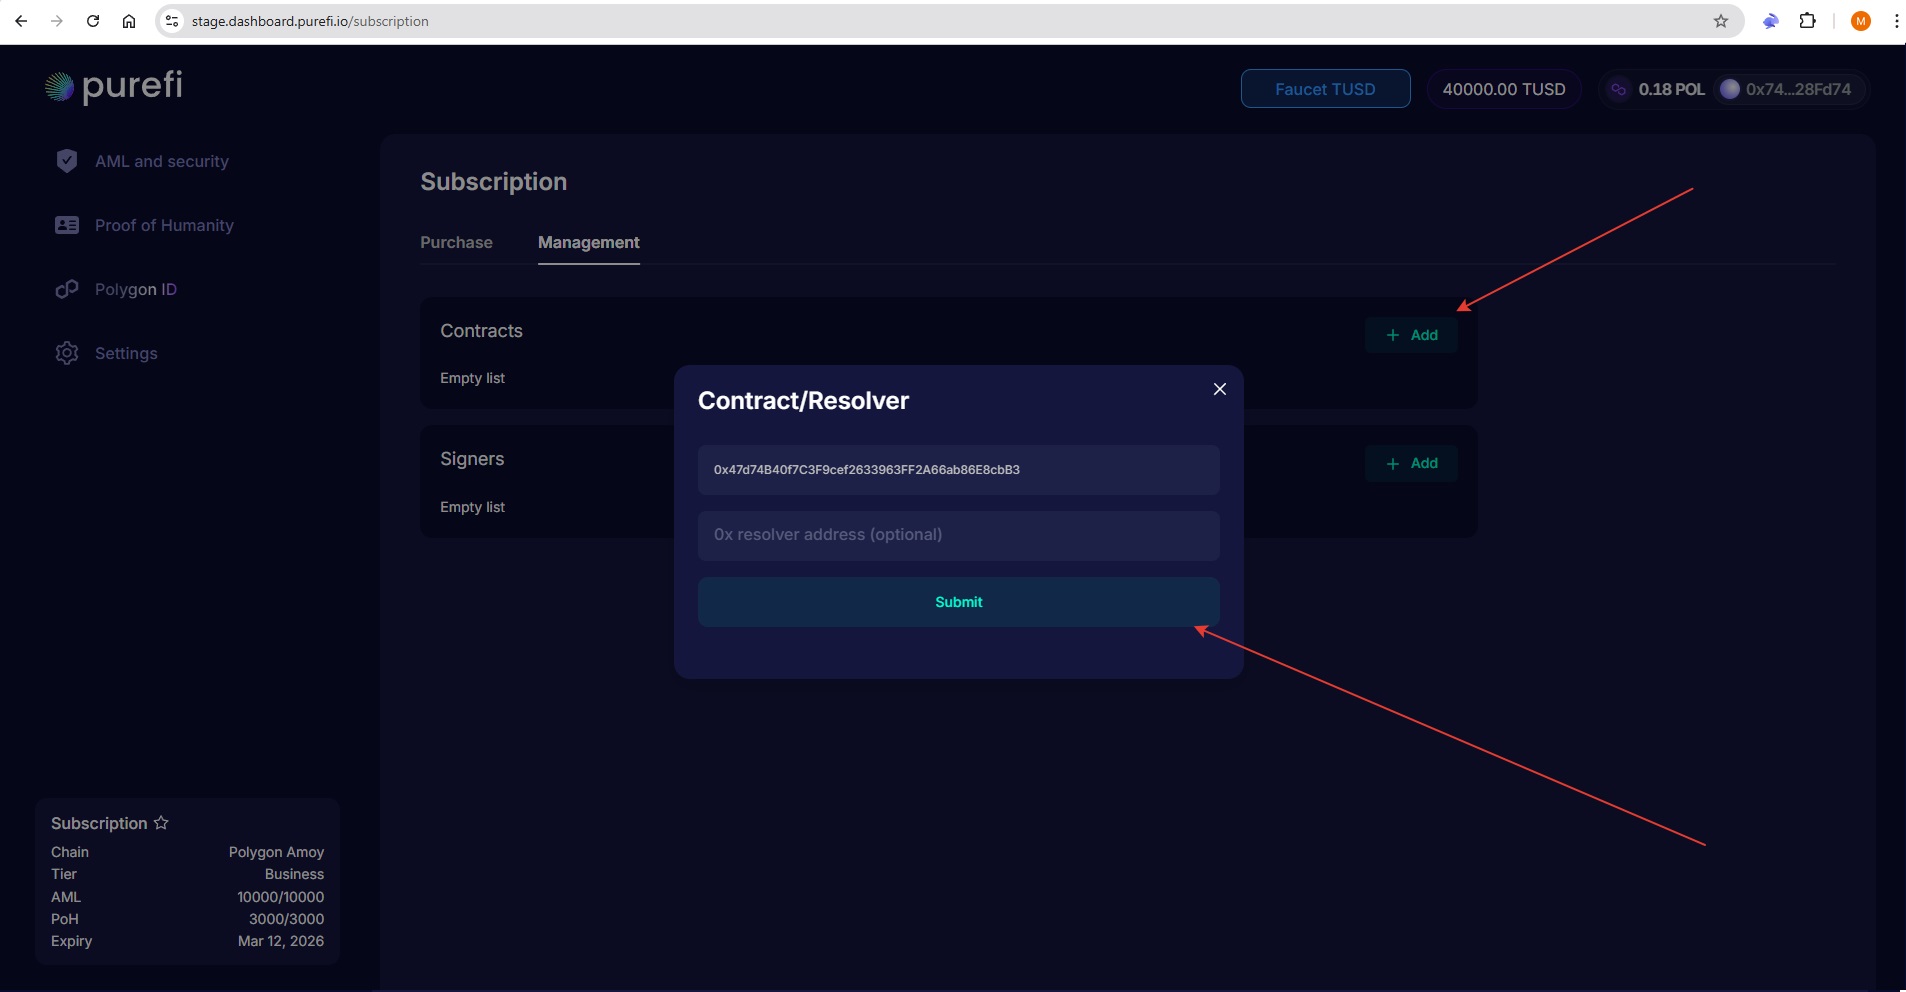The width and height of the screenshot is (1906, 992).
Task: Select the Management tab
Action: point(588,242)
